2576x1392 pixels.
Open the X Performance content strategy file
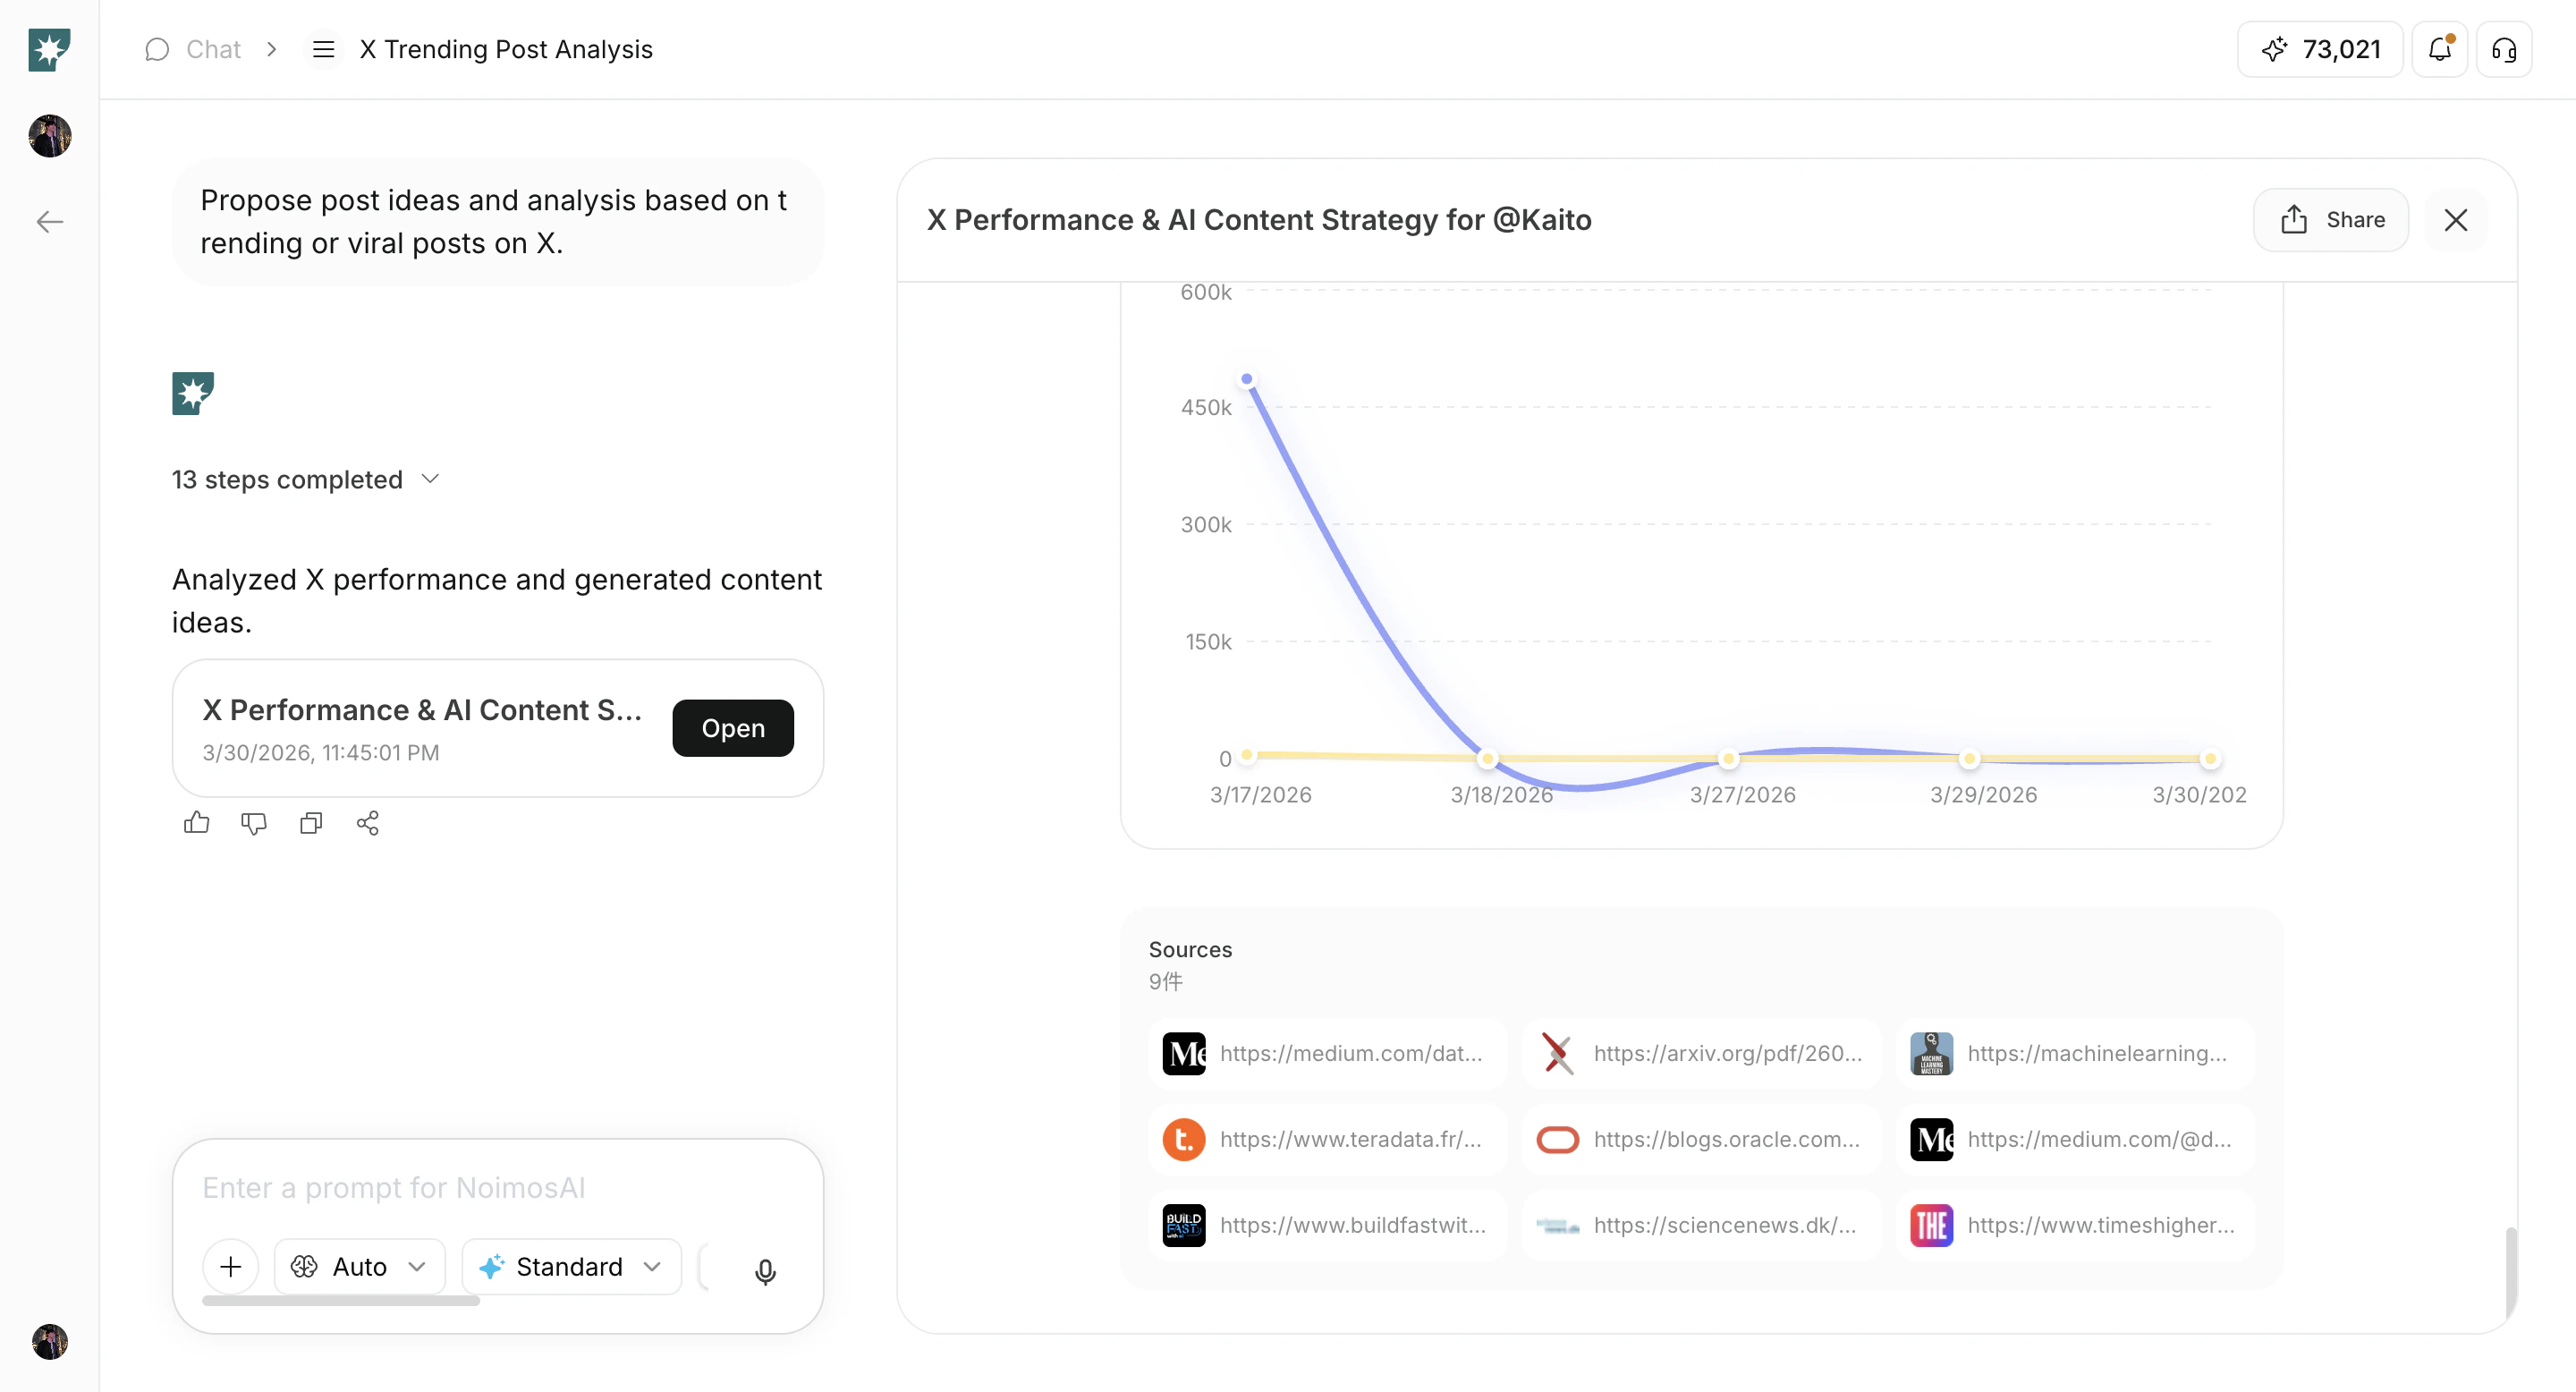point(732,728)
